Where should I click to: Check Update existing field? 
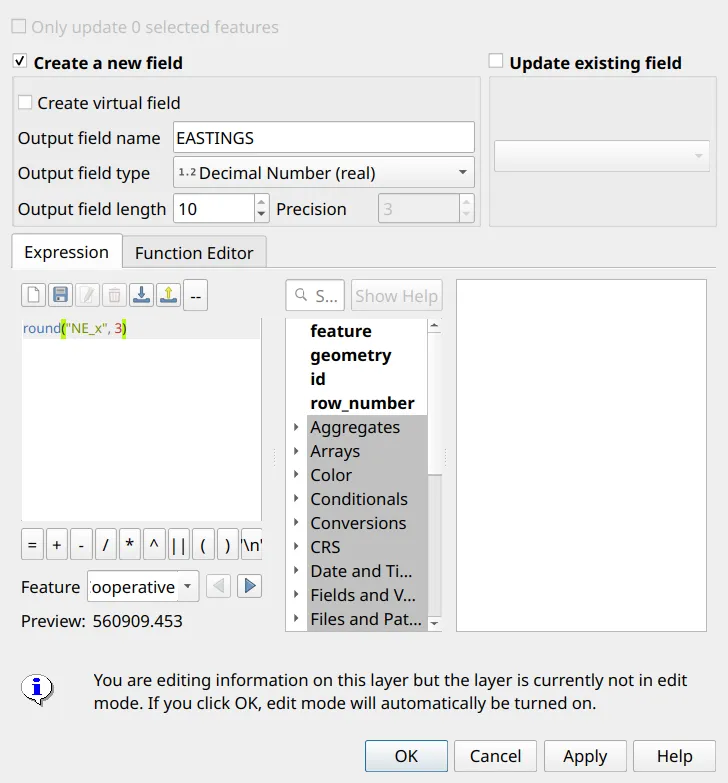[x=496, y=61]
